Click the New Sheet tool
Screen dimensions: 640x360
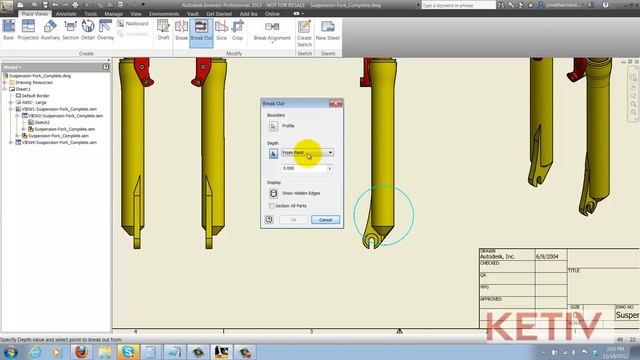click(x=327, y=30)
